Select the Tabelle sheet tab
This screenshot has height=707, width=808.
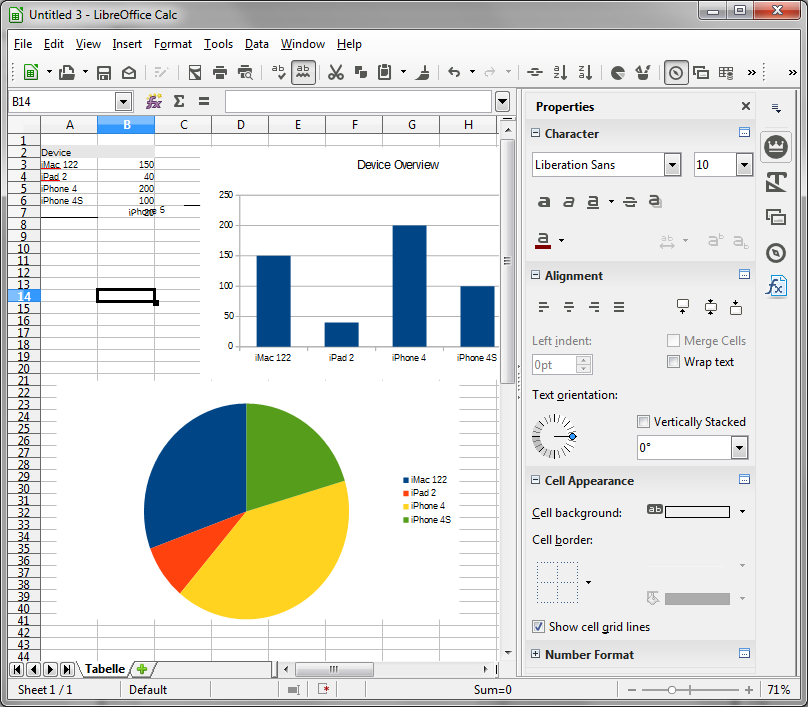(104, 669)
